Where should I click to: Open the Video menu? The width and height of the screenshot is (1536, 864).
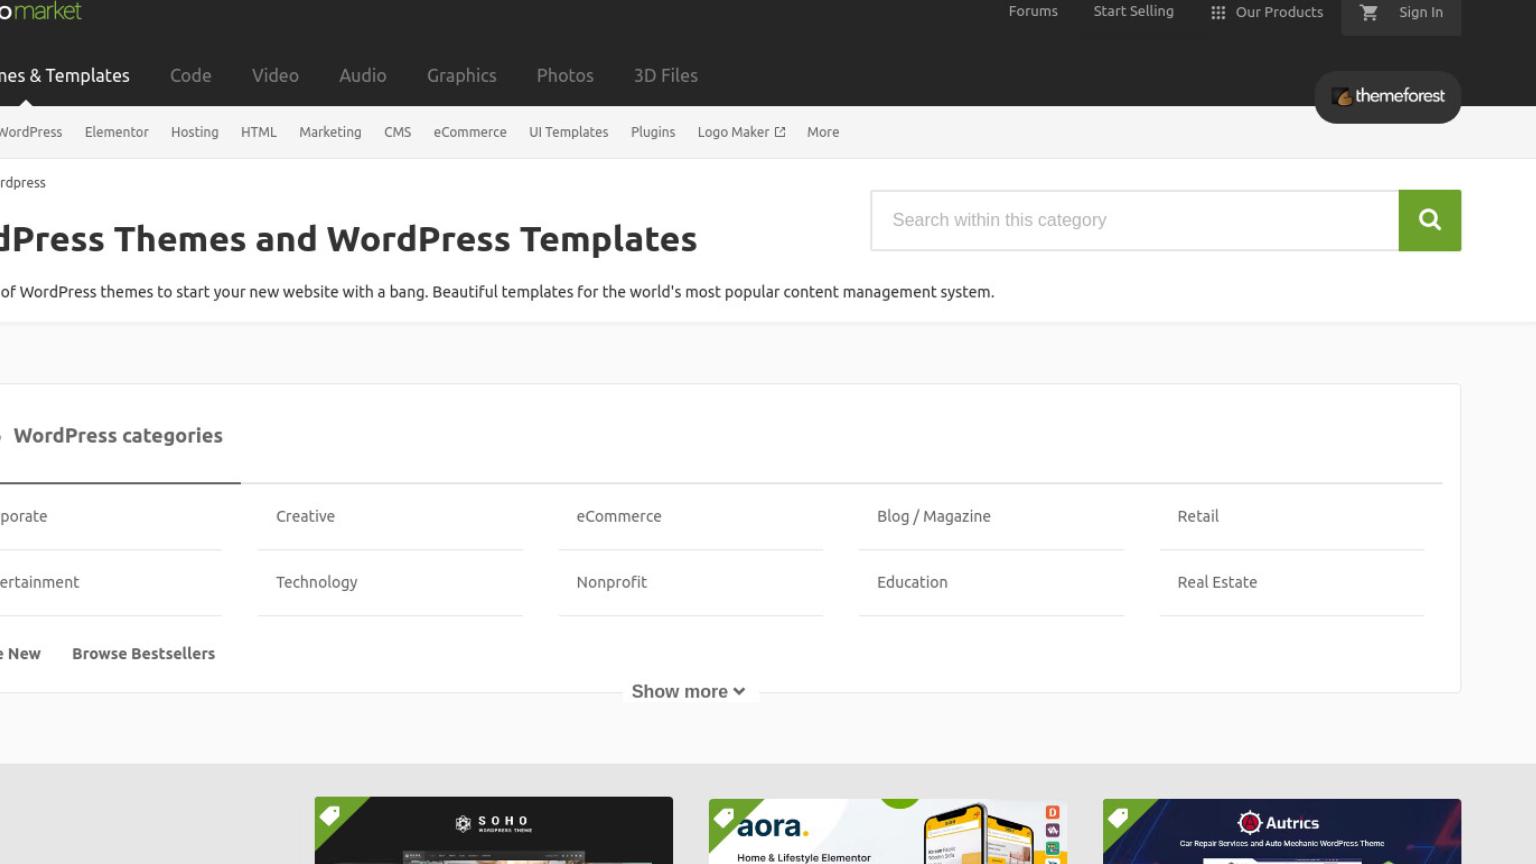(275, 76)
